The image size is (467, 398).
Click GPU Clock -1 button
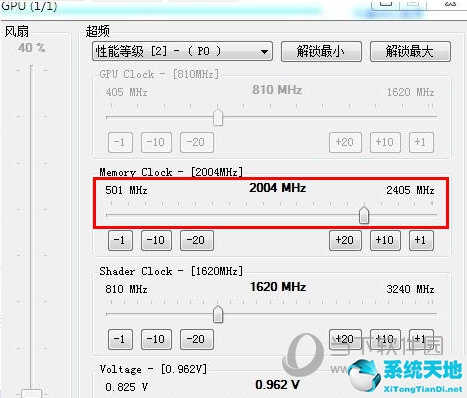pyautogui.click(x=120, y=142)
